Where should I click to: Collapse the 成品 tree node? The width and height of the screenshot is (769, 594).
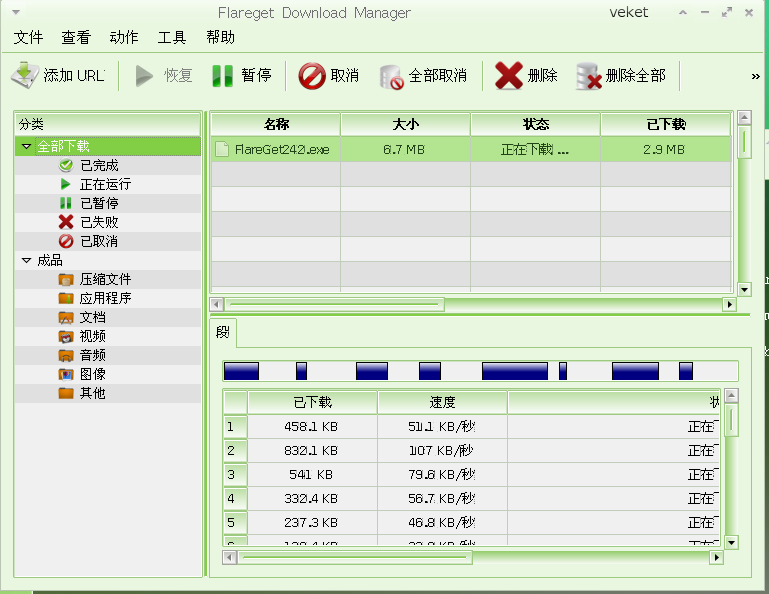(x=26, y=260)
